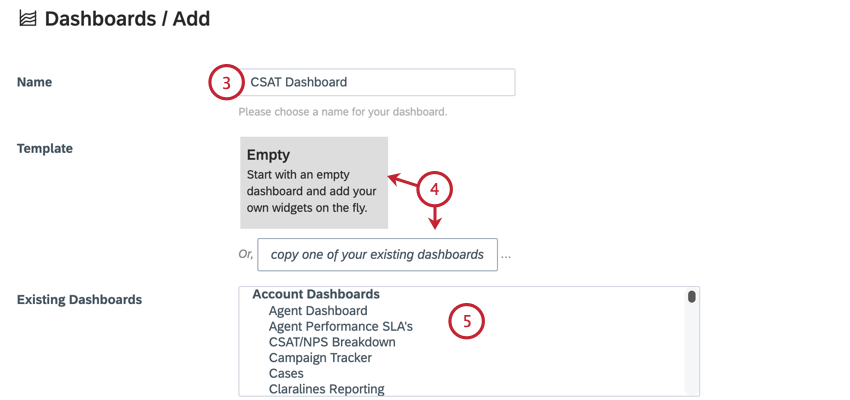Click the red step 4 marker
The image size is (850, 400).
point(434,189)
